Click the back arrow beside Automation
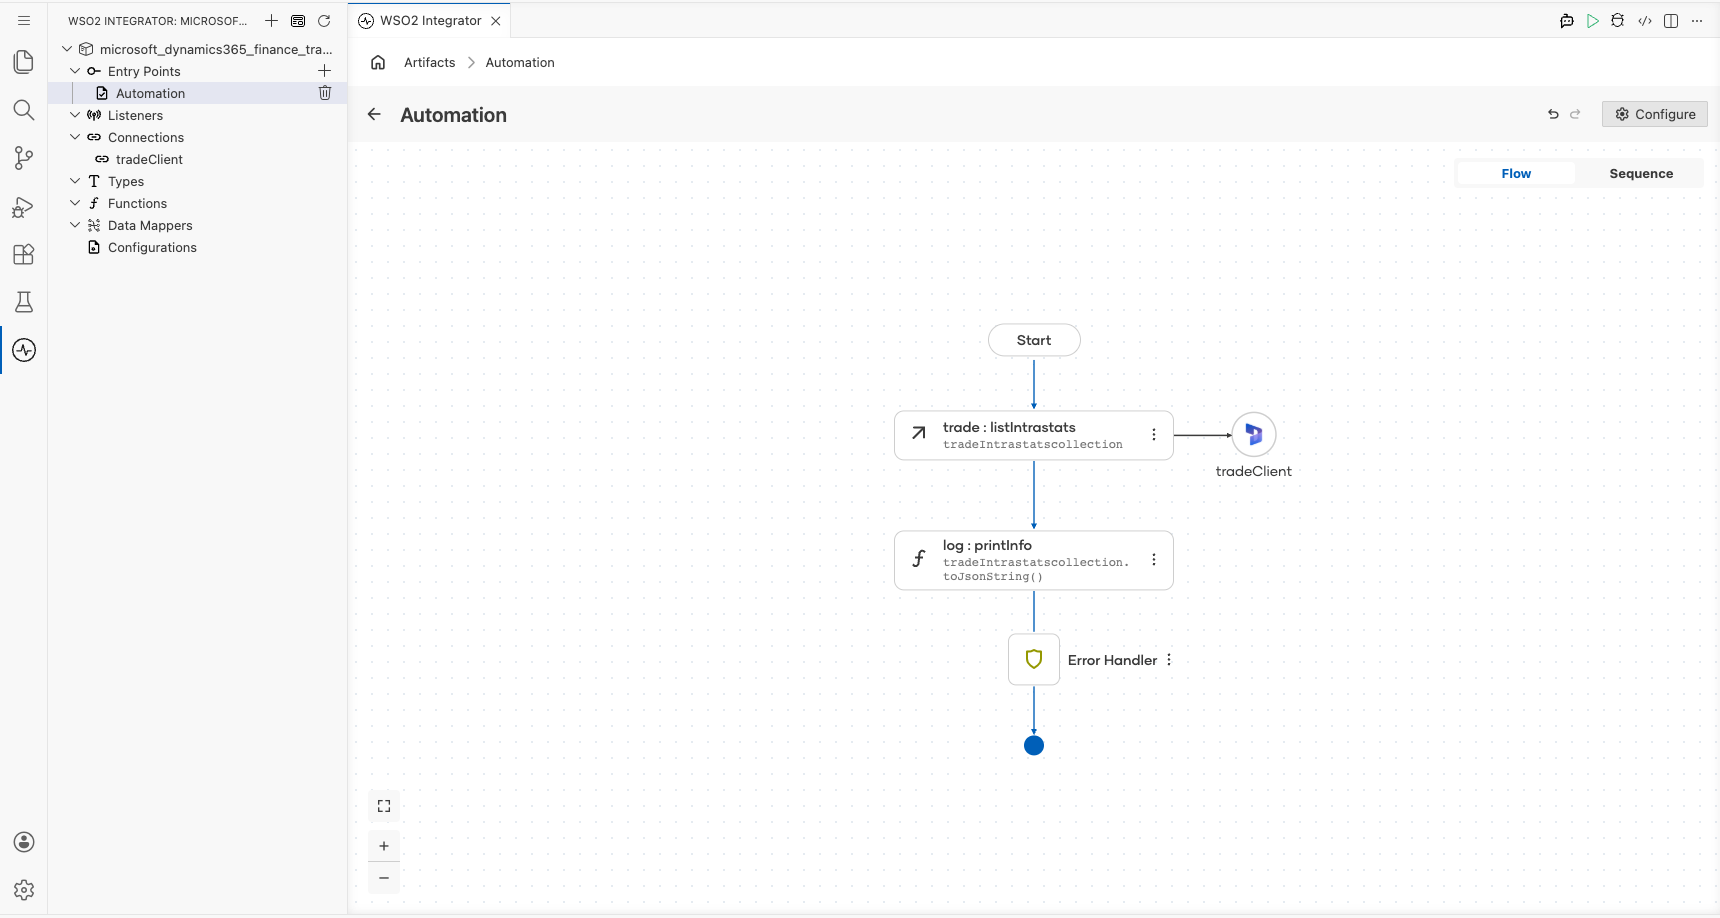The height and width of the screenshot is (918, 1720). [x=374, y=114]
